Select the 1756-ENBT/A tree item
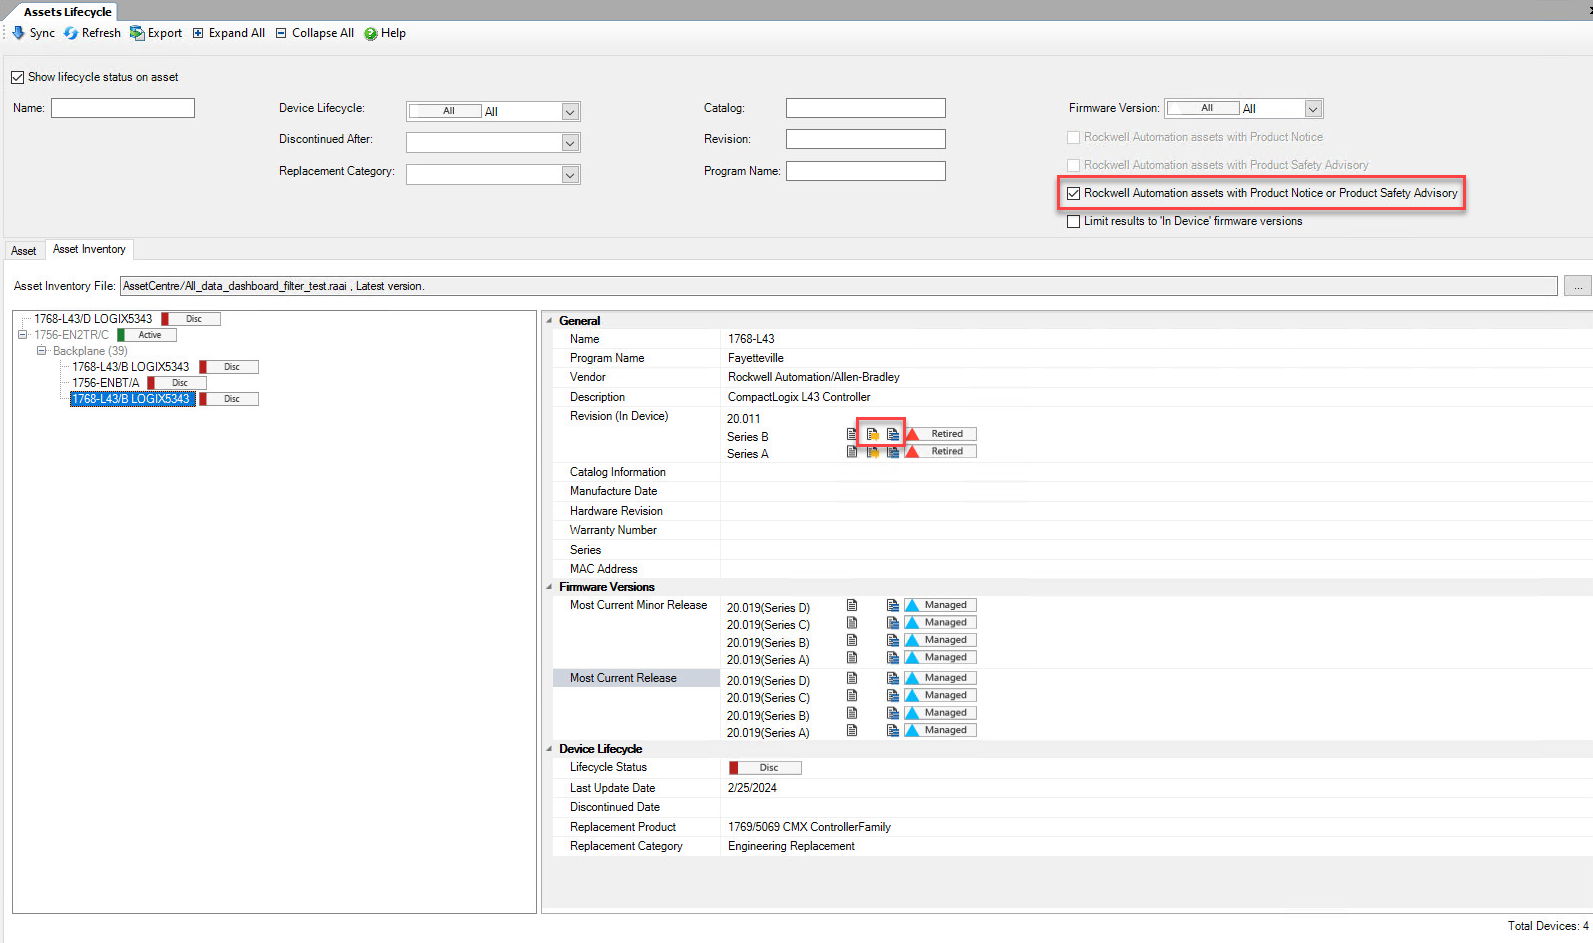1593x943 pixels. (106, 383)
